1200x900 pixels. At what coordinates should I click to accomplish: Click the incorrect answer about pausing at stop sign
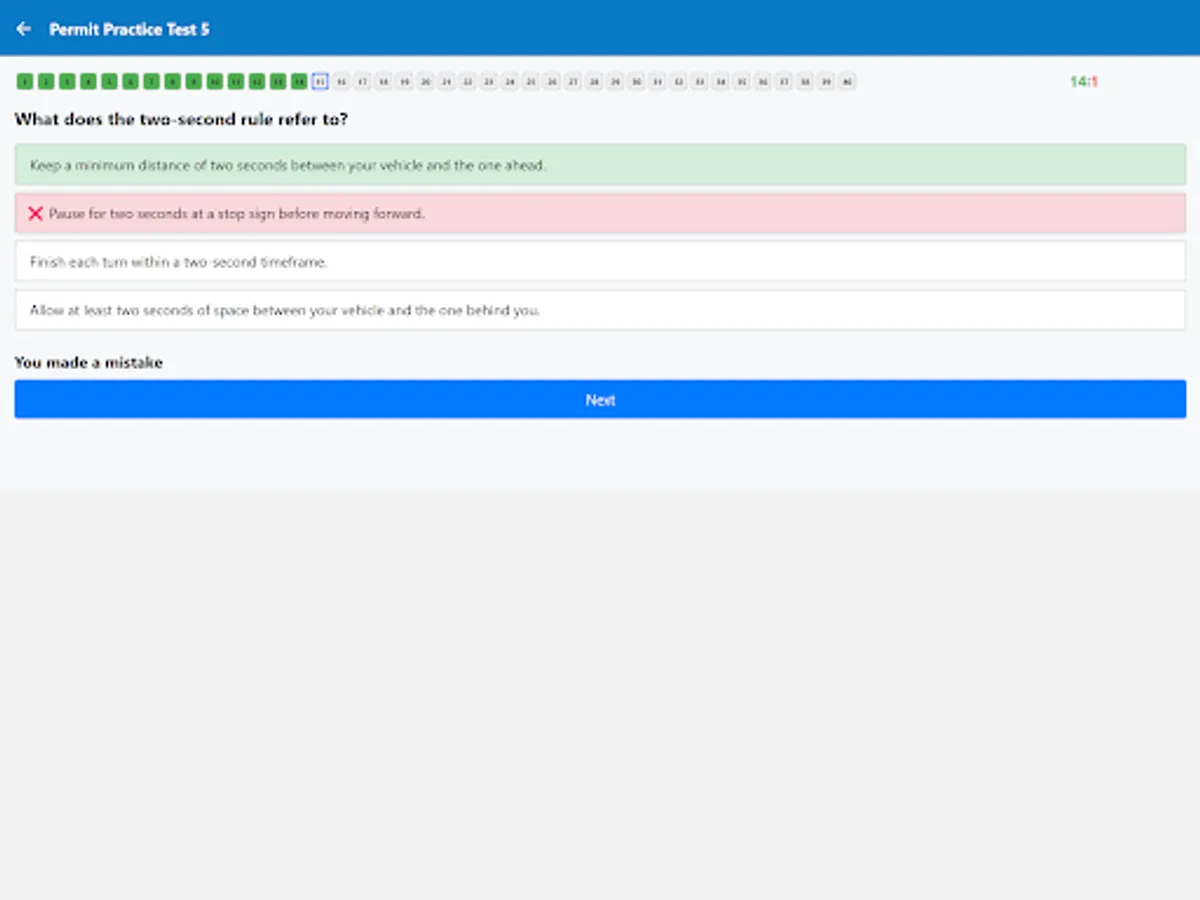pos(600,213)
